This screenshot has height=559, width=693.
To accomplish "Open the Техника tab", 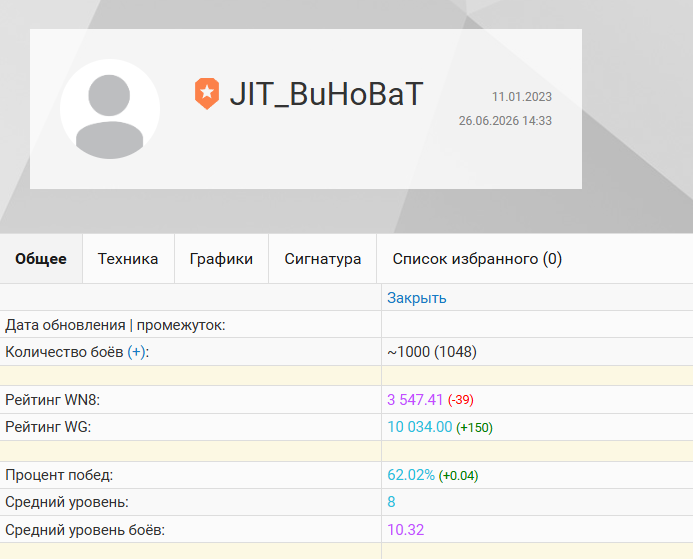I will (128, 259).
